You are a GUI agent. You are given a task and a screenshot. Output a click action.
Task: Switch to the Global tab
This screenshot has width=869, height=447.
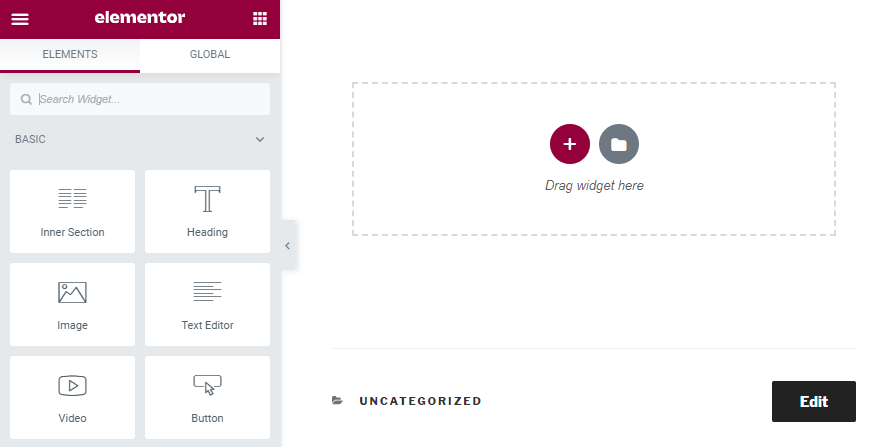(x=210, y=54)
